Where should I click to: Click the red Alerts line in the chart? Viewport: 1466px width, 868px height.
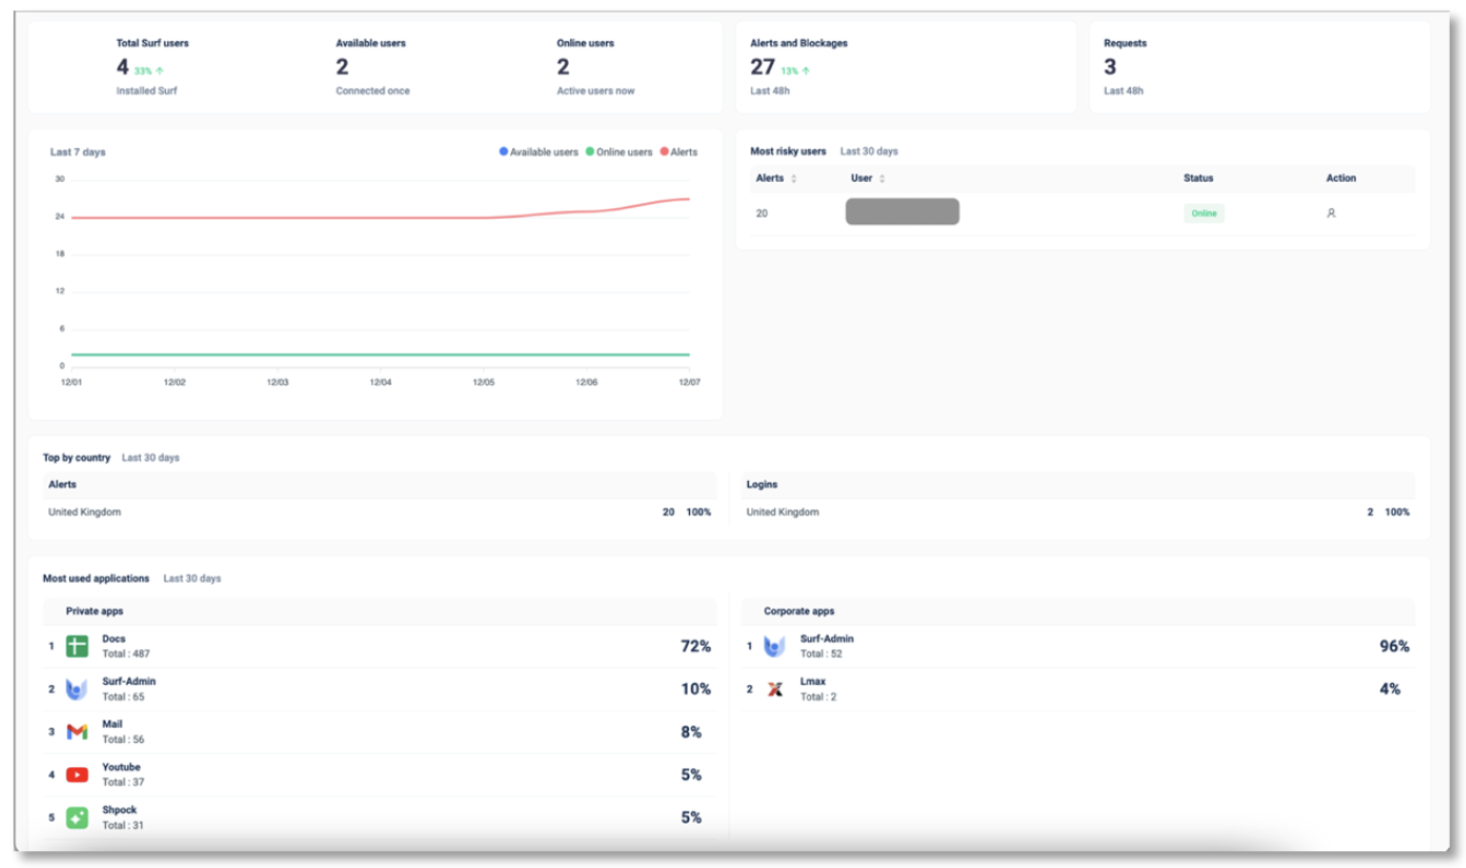[380, 217]
